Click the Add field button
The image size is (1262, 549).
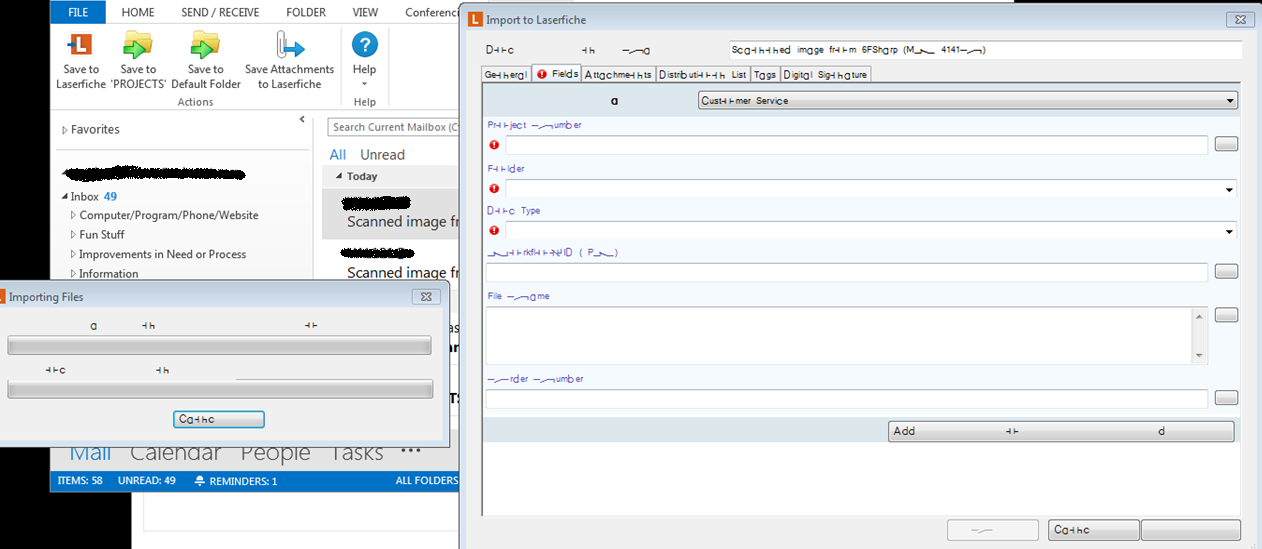(x=1061, y=431)
